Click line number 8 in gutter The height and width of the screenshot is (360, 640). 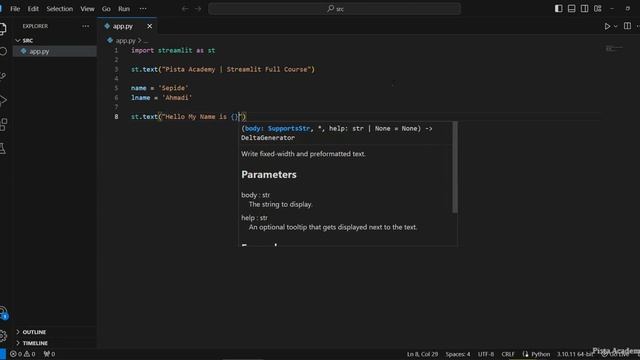116,117
